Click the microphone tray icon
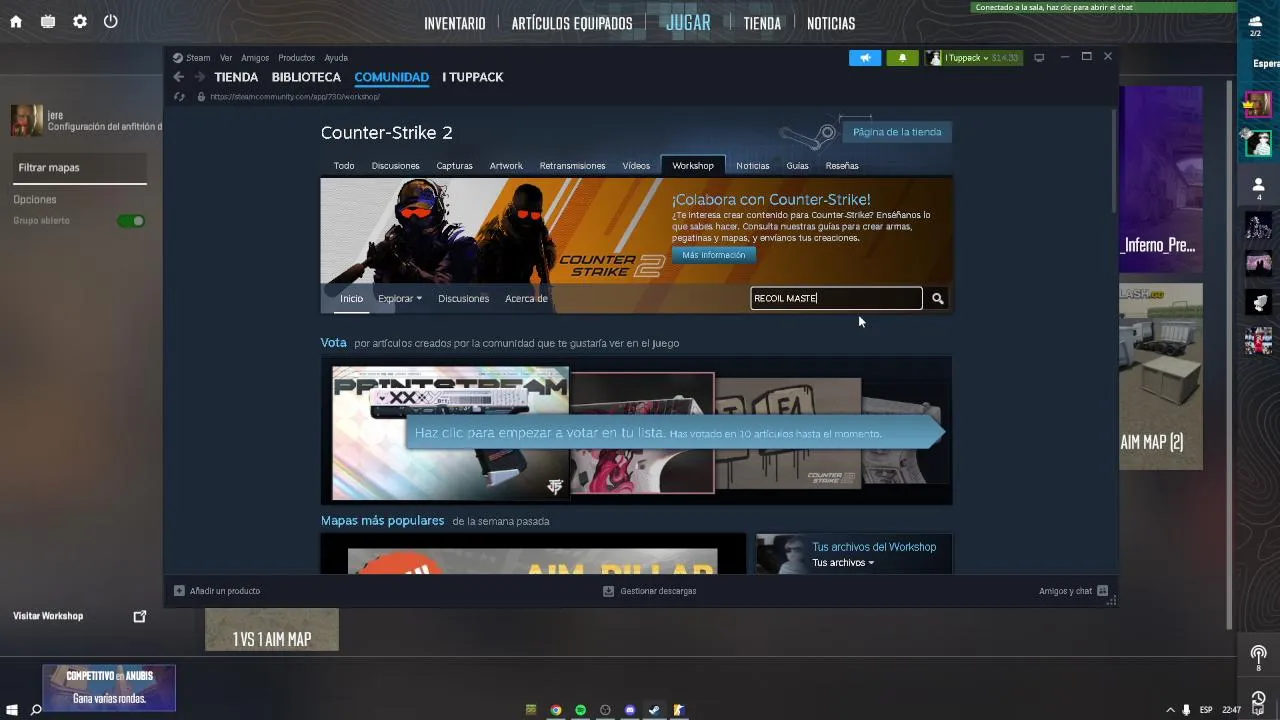The image size is (1280, 720). (1186, 710)
